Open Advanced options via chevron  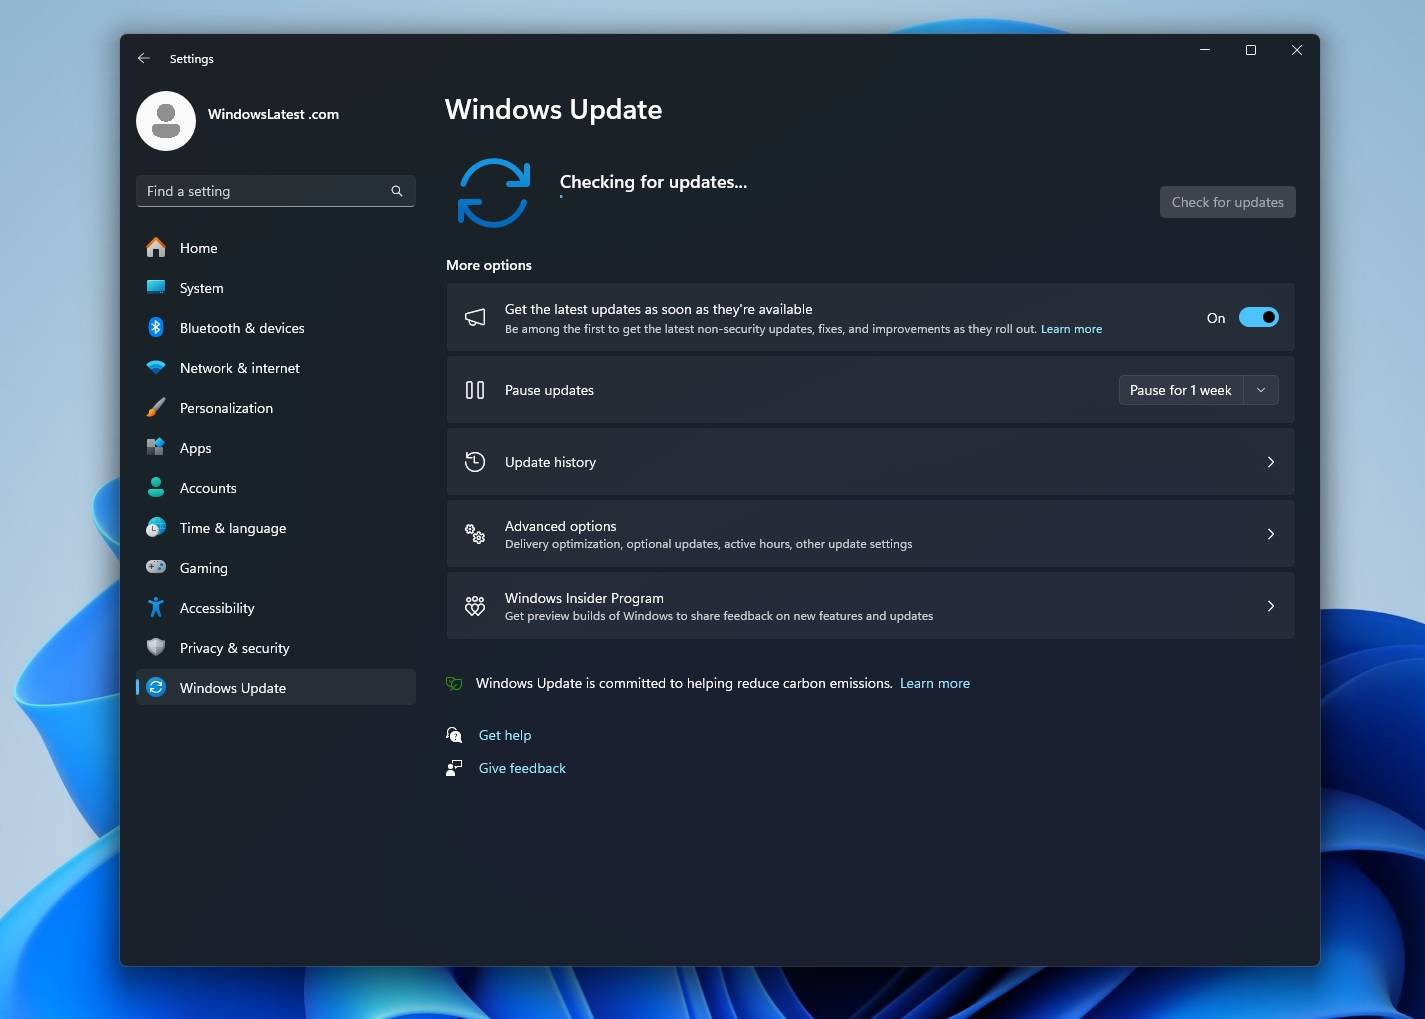pyautogui.click(x=1271, y=534)
